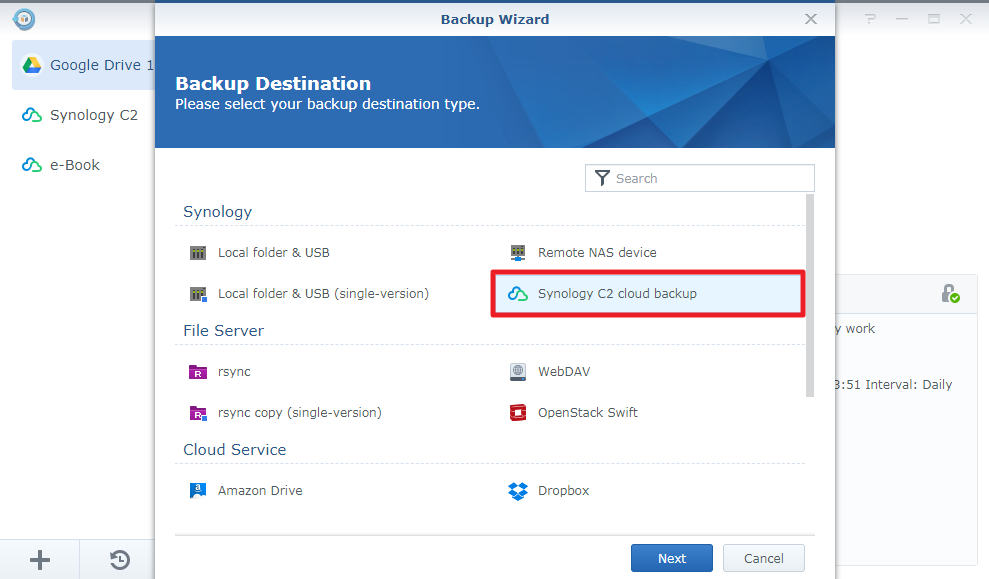Focus the Search filter field
Image resolution: width=989 pixels, height=579 pixels.
point(699,178)
